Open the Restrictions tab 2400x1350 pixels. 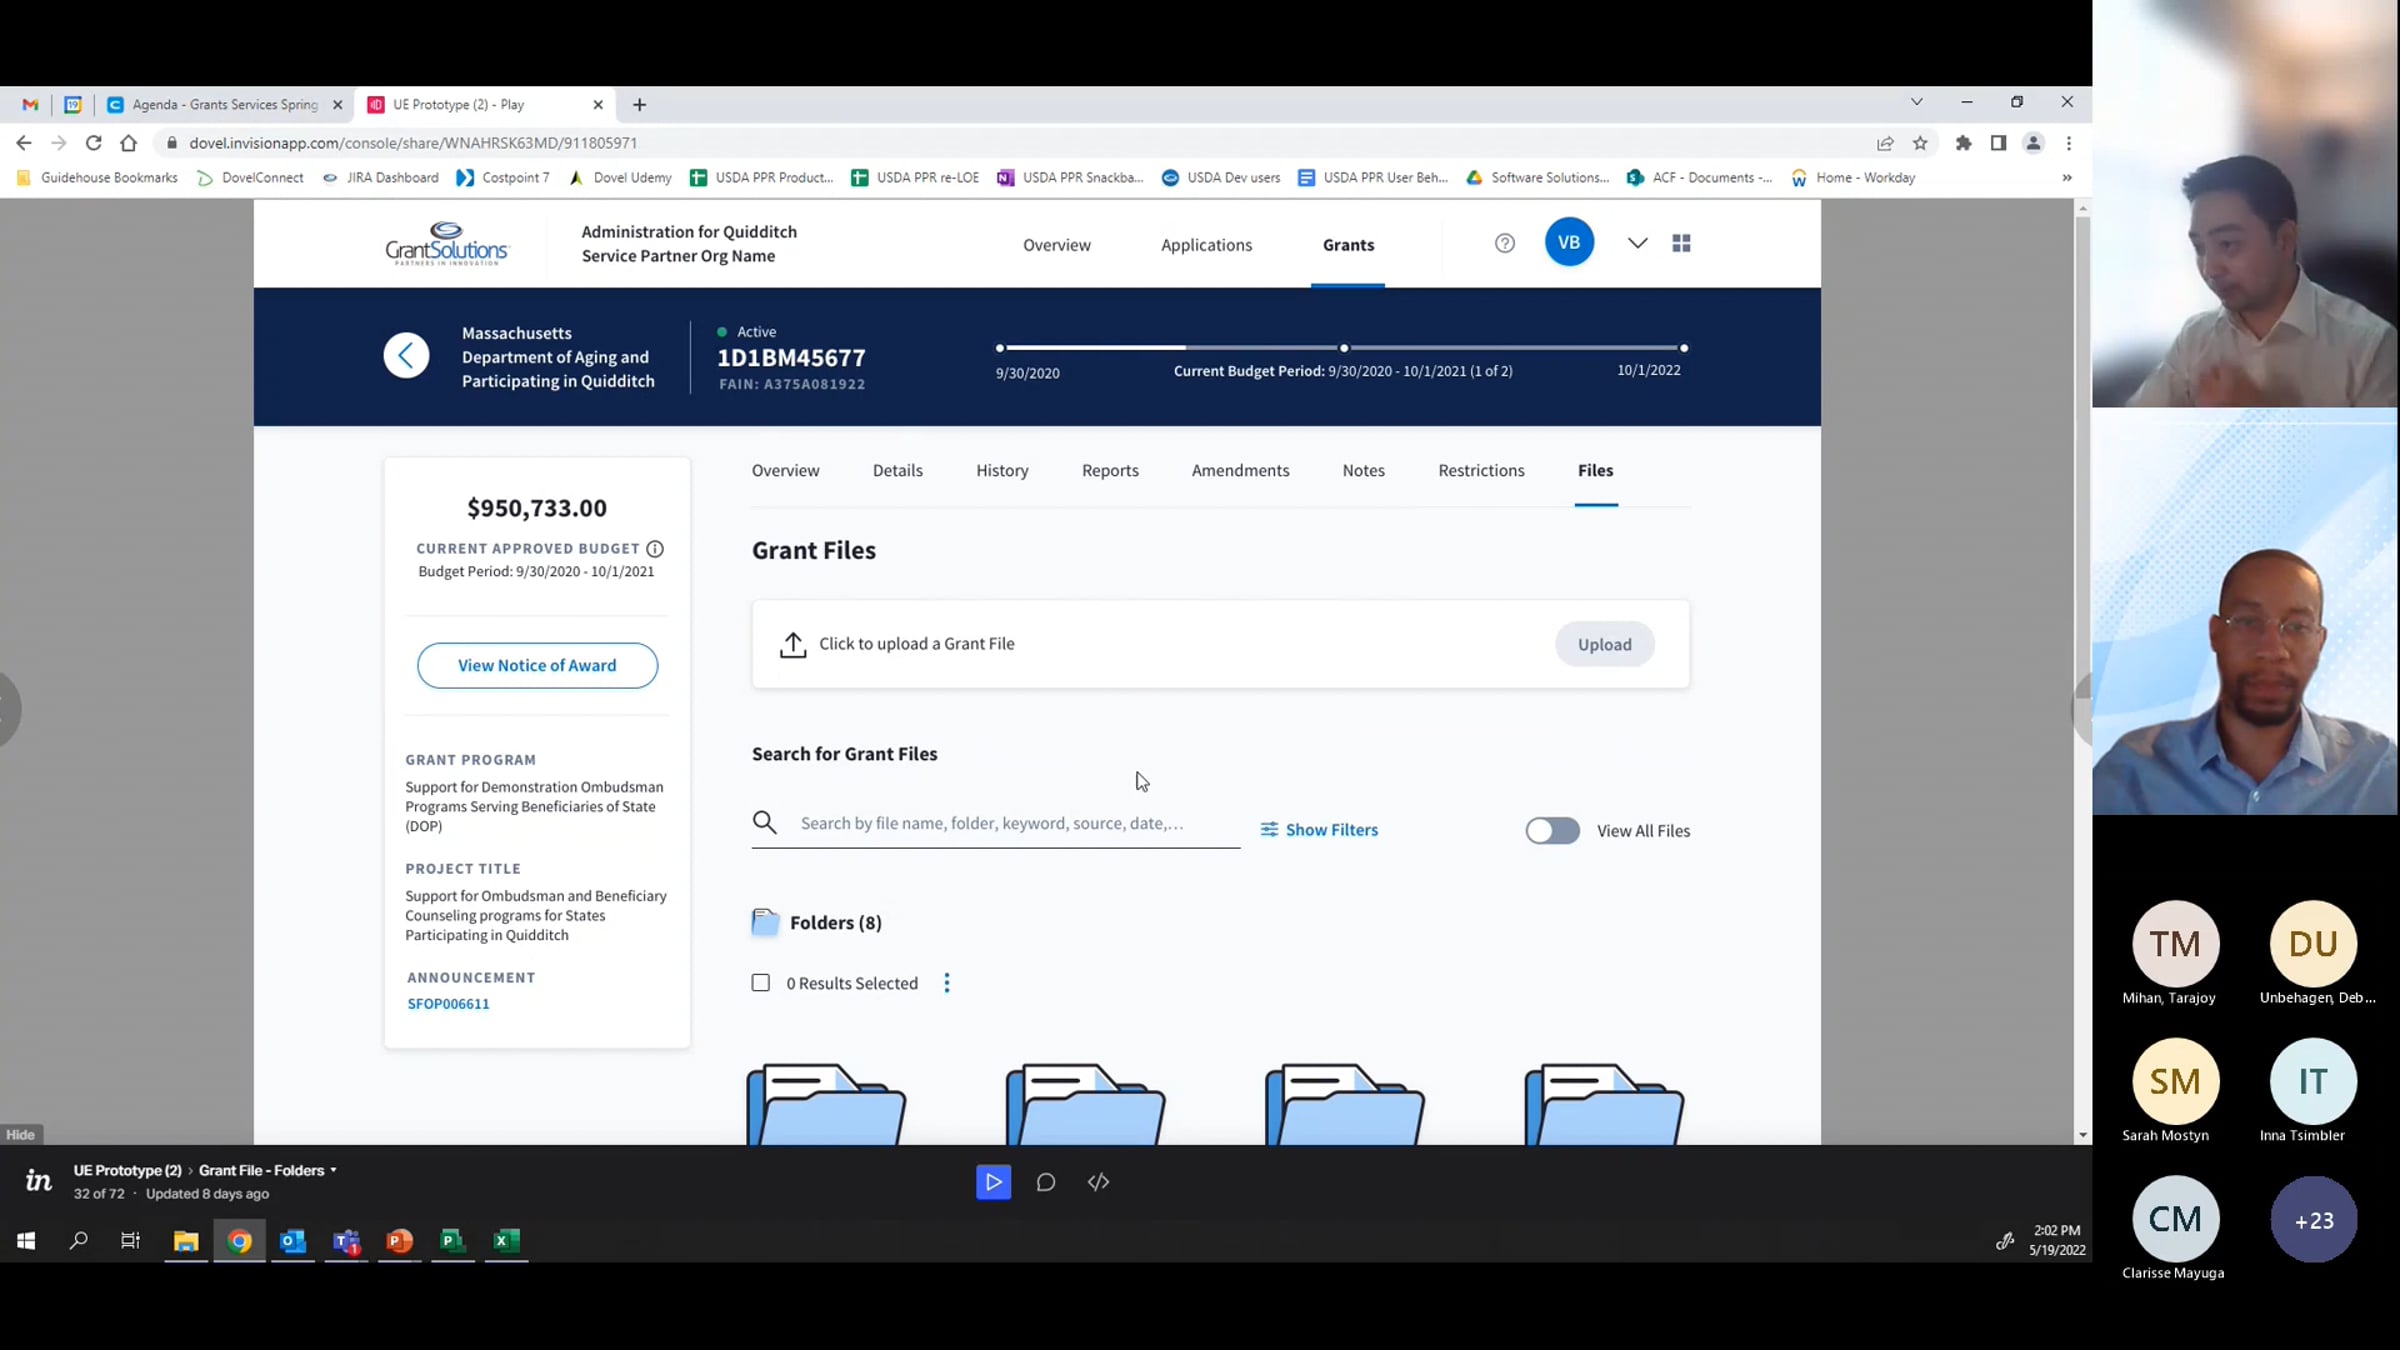(x=1481, y=470)
